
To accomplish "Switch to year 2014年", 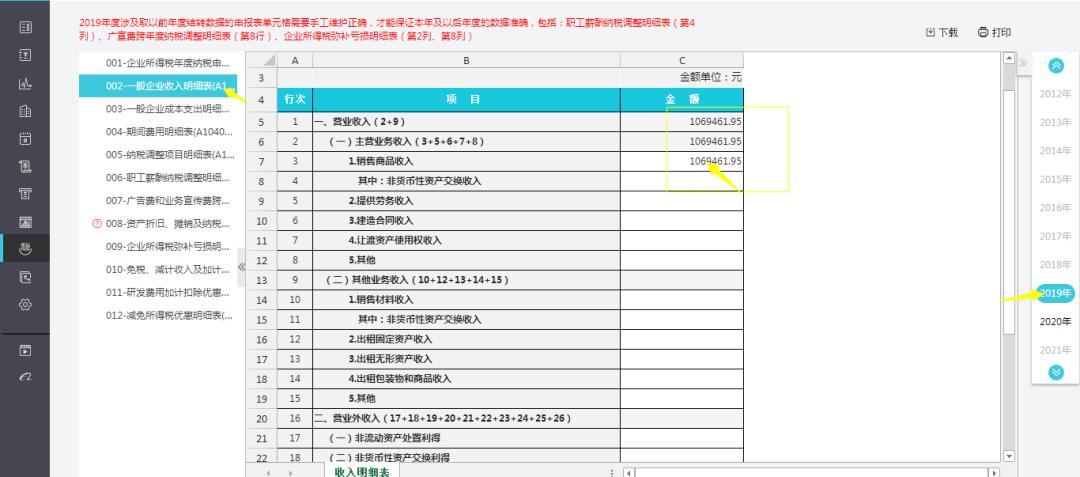I will pos(1055,151).
